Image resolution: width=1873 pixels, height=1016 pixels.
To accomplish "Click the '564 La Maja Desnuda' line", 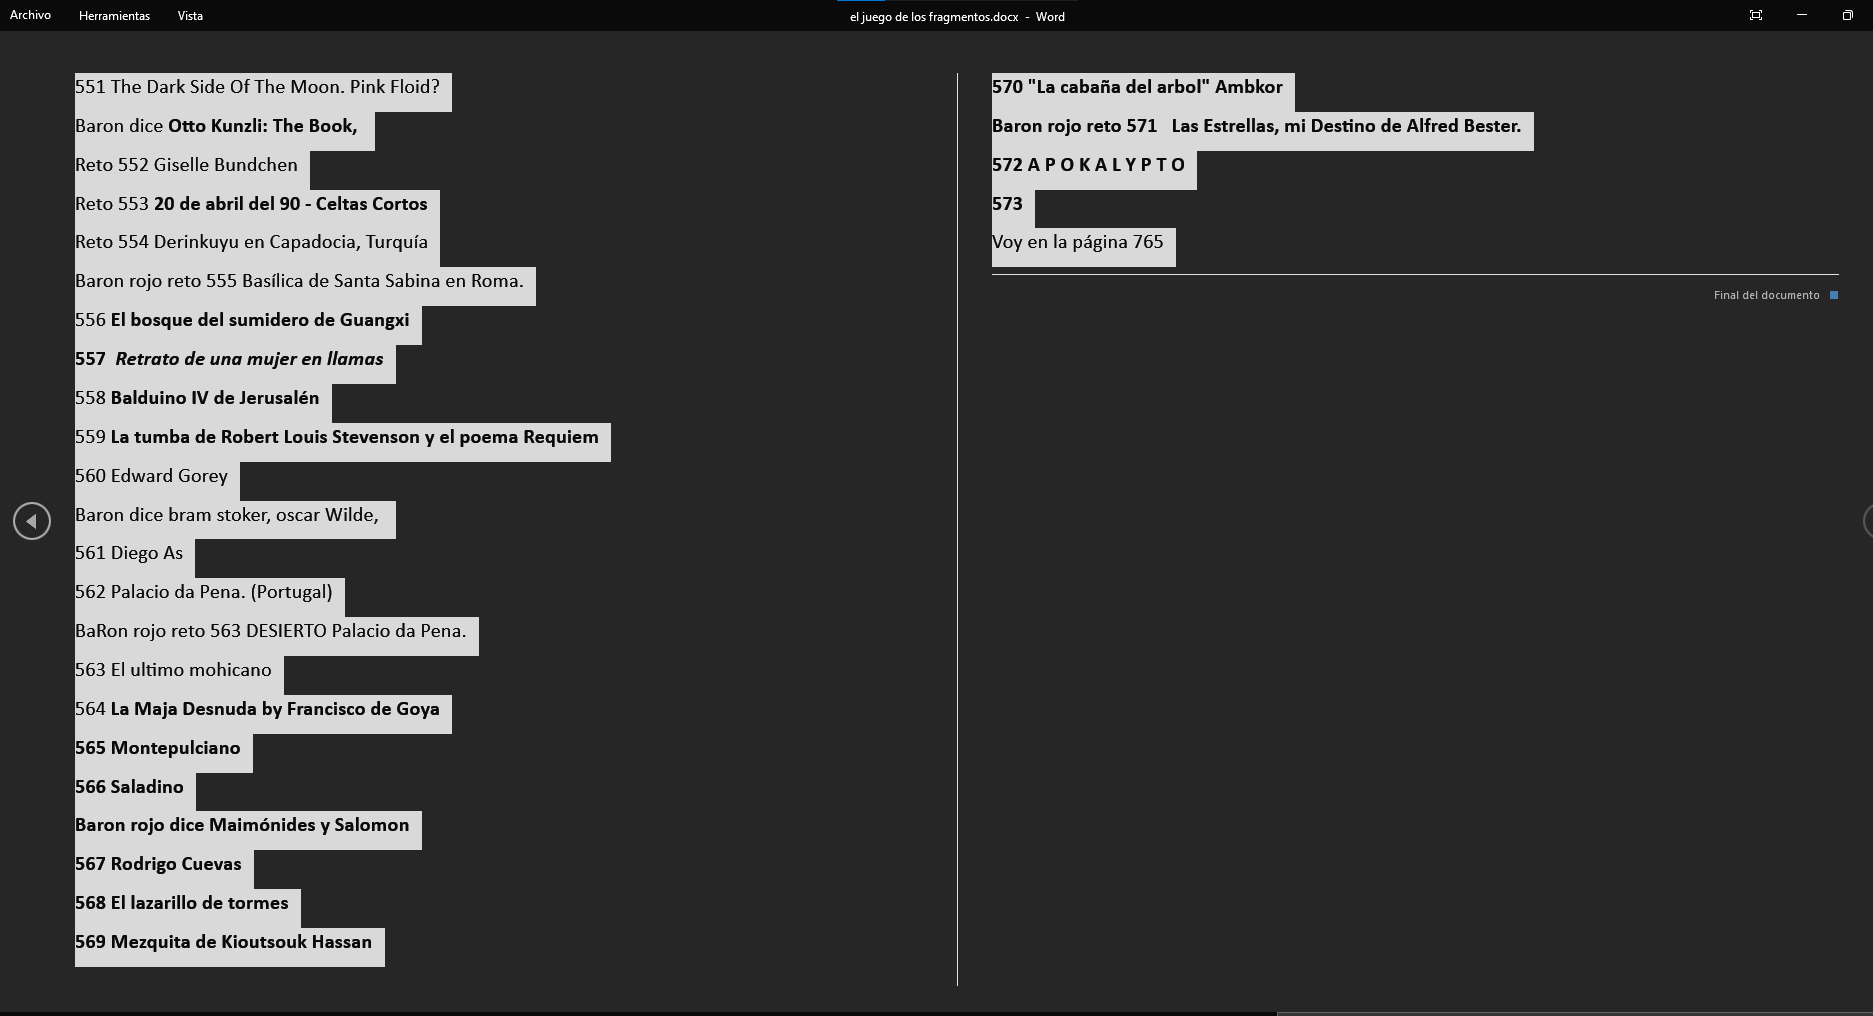I will point(257,709).
